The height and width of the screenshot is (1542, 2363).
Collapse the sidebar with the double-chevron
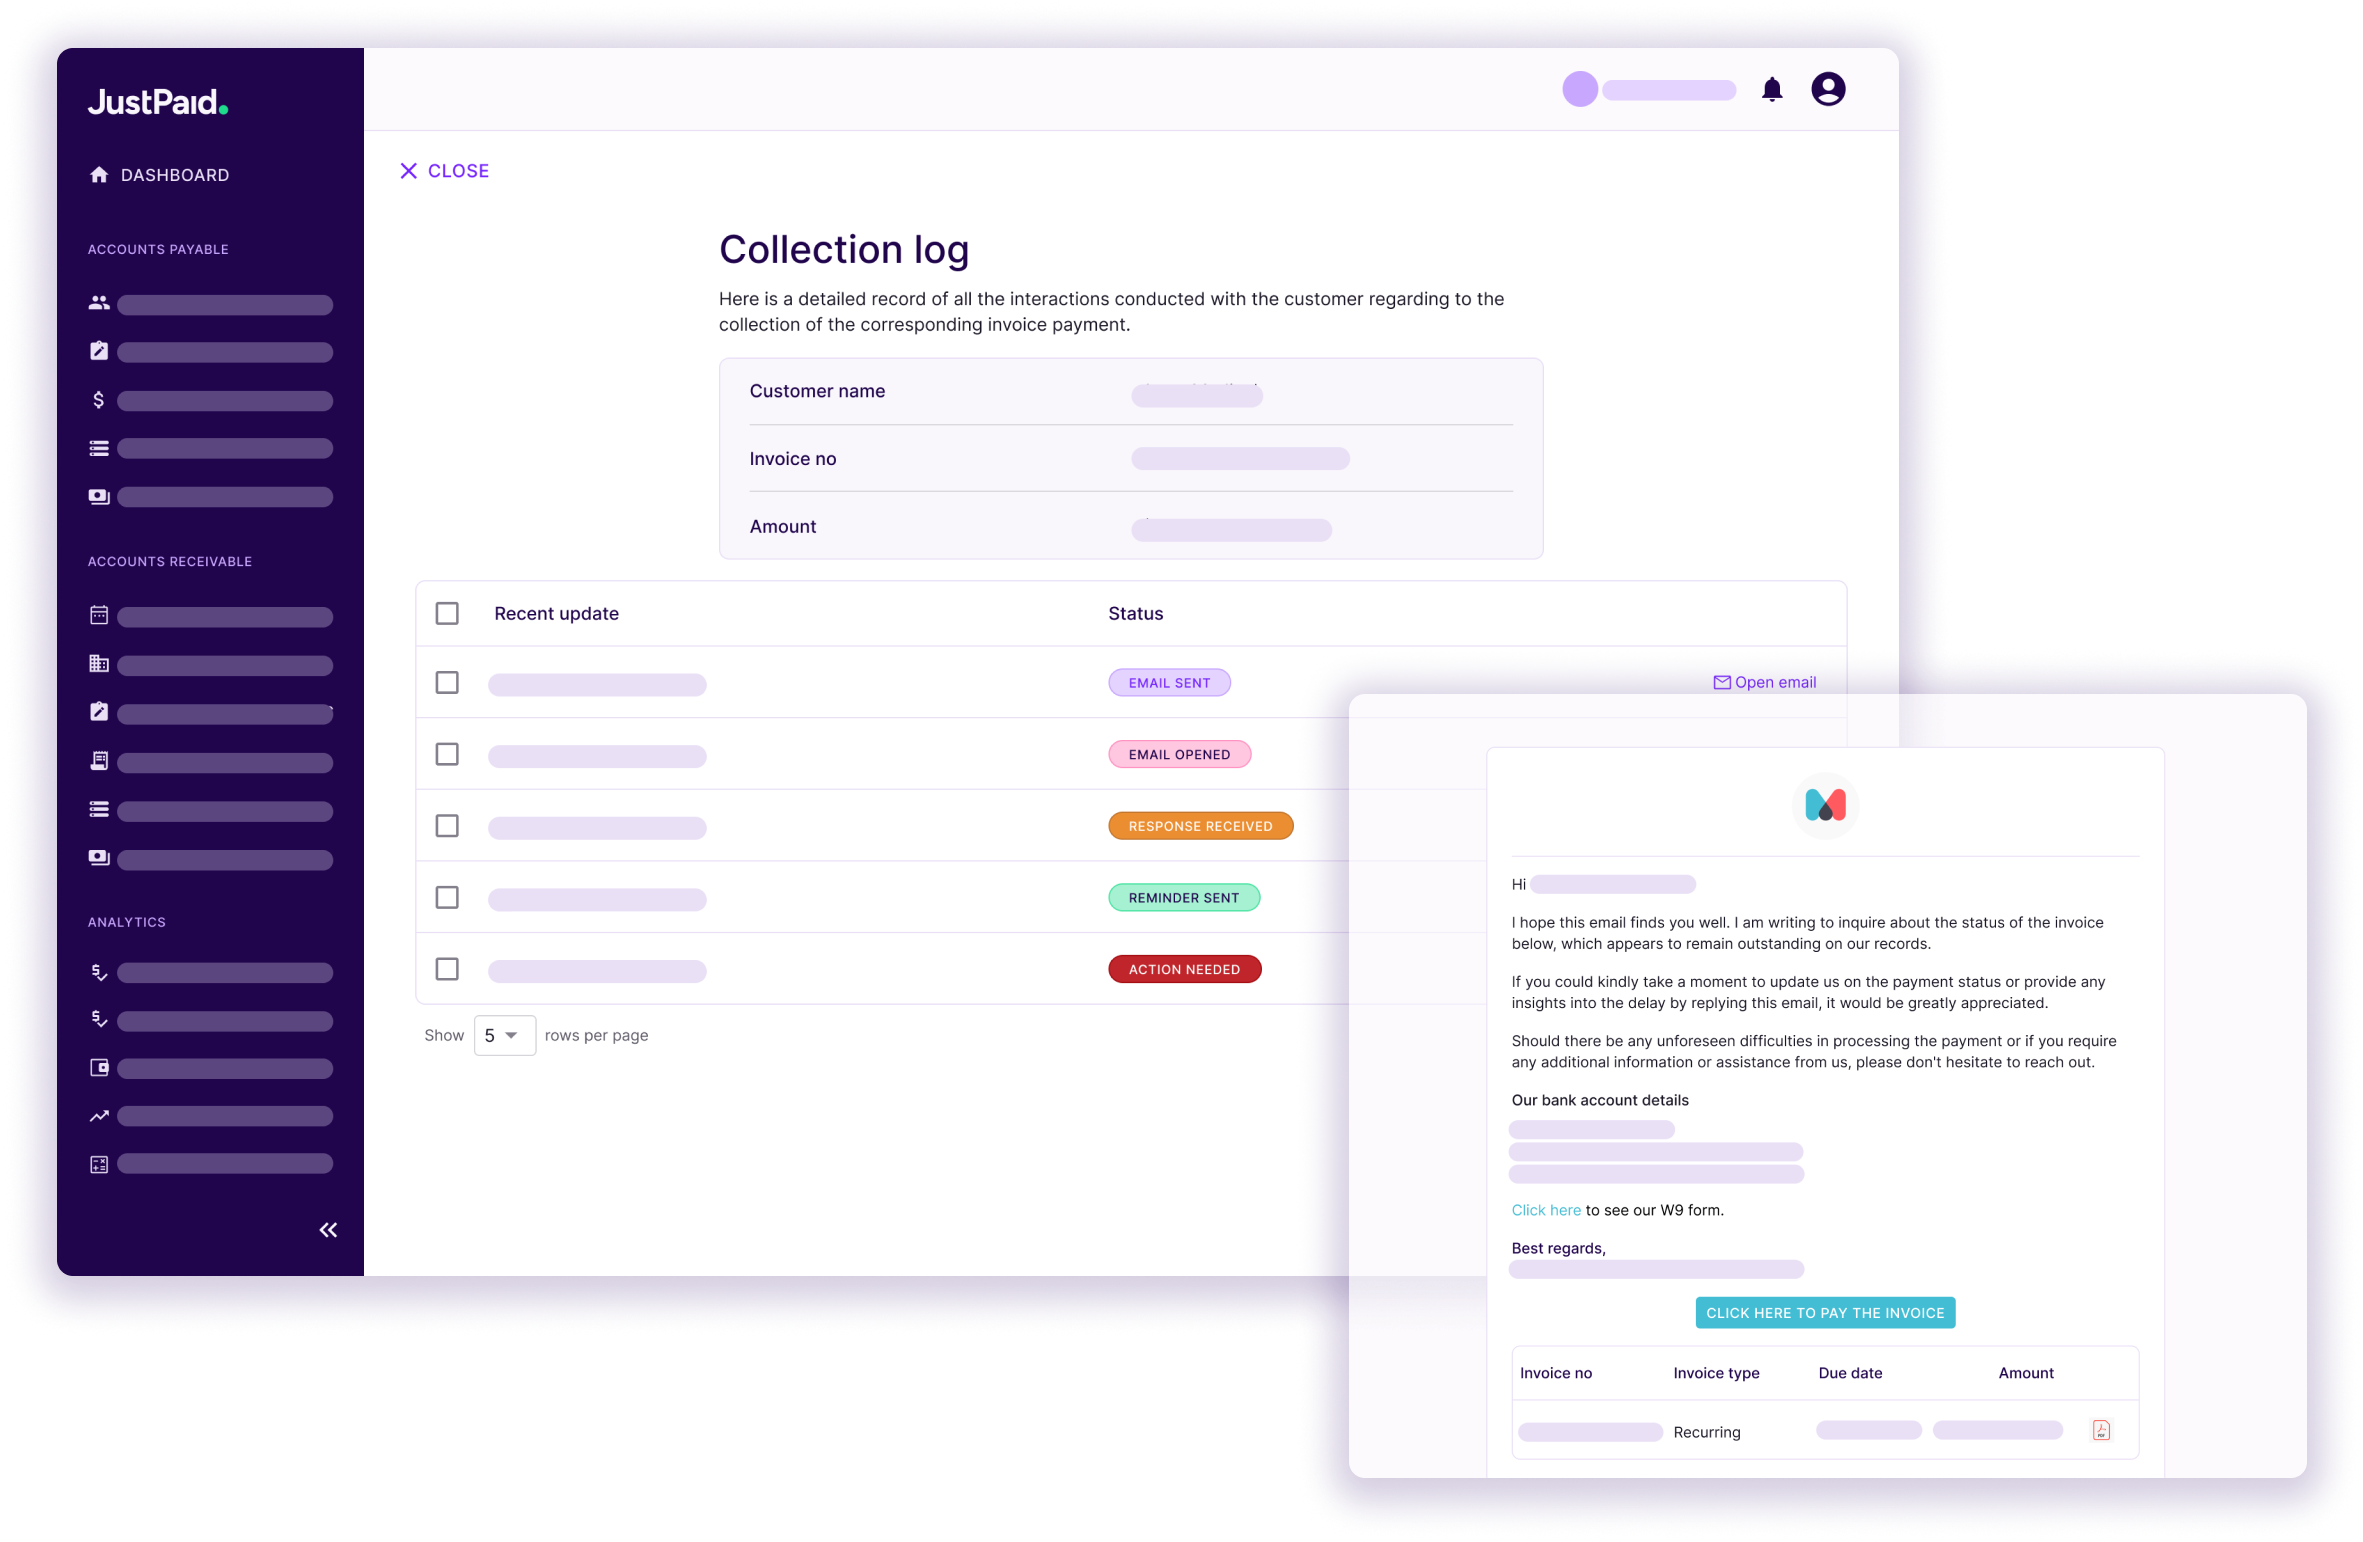pyautogui.click(x=327, y=1229)
